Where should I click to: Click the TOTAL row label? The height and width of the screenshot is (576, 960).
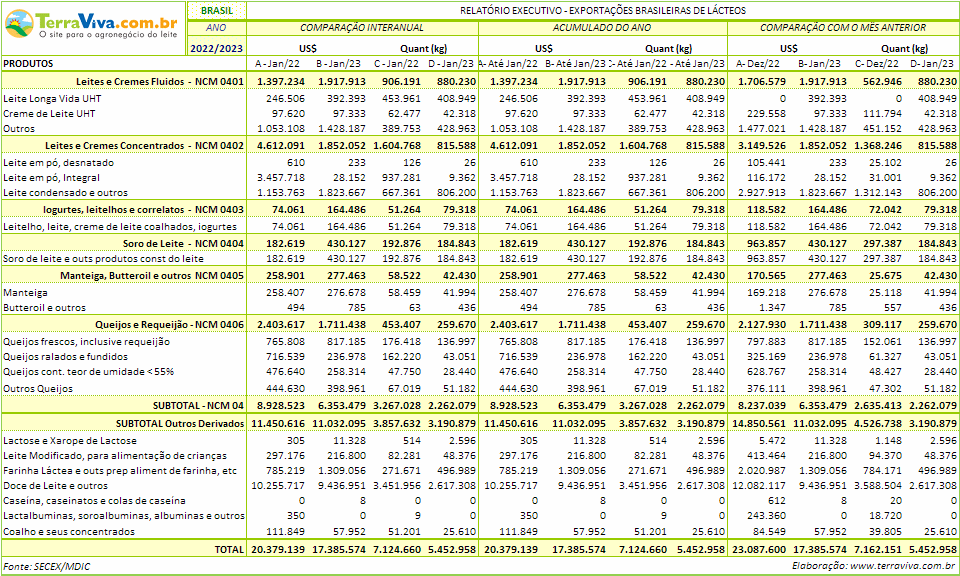pos(229,549)
